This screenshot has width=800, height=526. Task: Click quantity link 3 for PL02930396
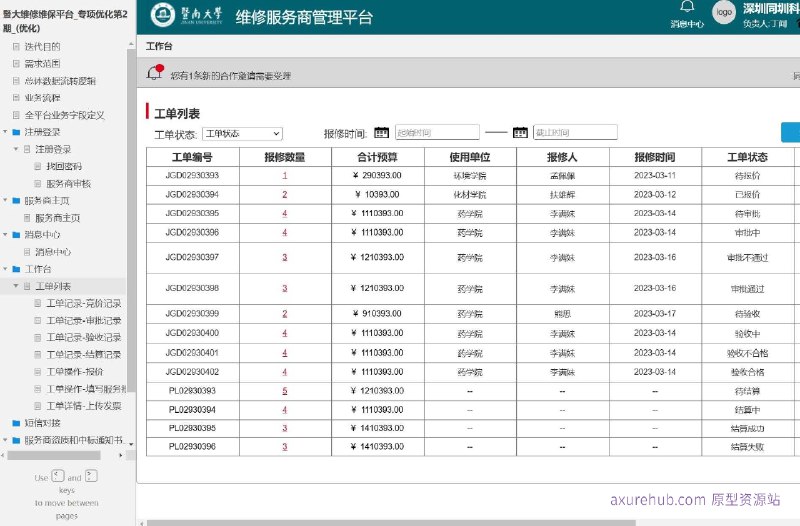pyautogui.click(x=285, y=447)
